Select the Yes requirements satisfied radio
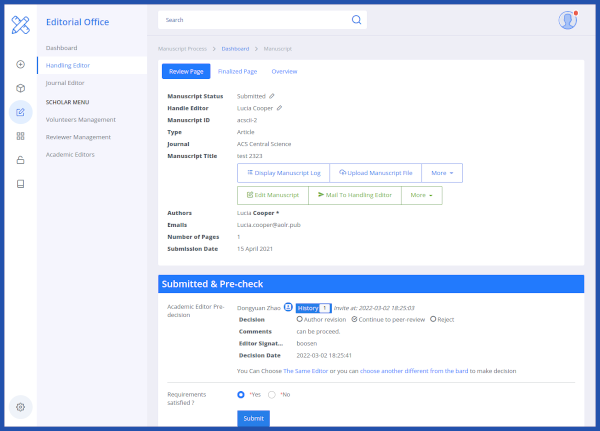Screen dimensions: 600x431 click(x=241, y=395)
